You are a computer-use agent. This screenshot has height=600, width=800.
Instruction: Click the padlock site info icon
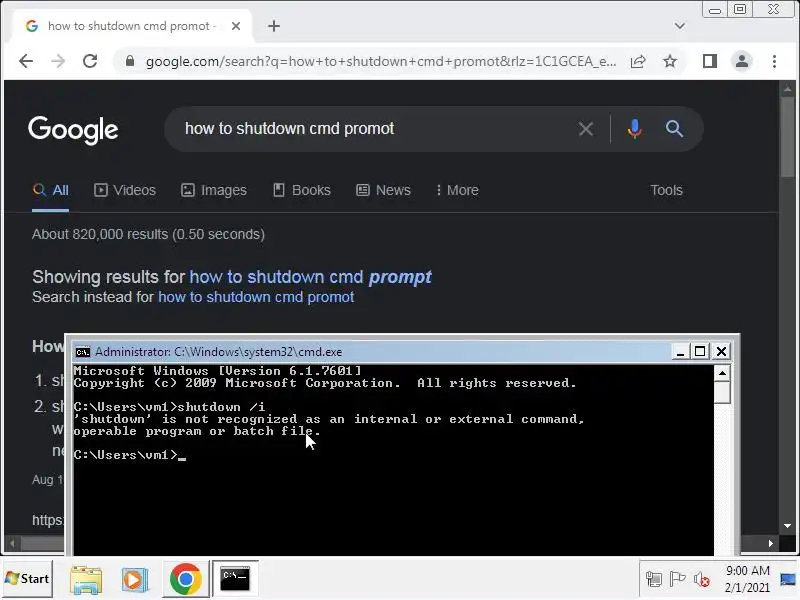pyautogui.click(x=130, y=62)
